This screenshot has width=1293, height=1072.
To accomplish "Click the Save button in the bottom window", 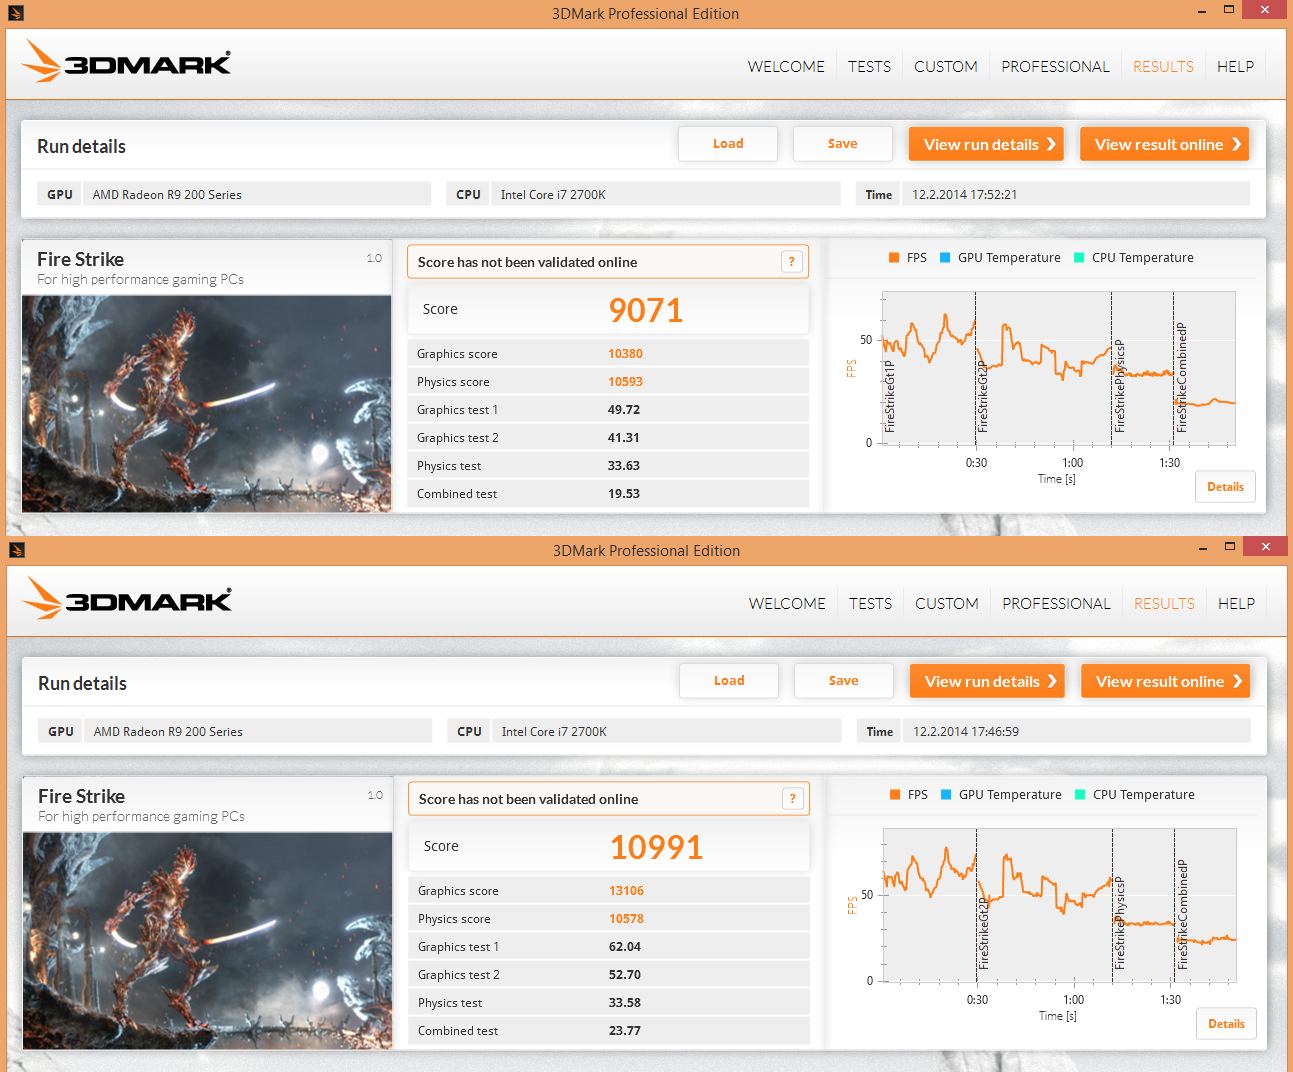I will 844,681.
